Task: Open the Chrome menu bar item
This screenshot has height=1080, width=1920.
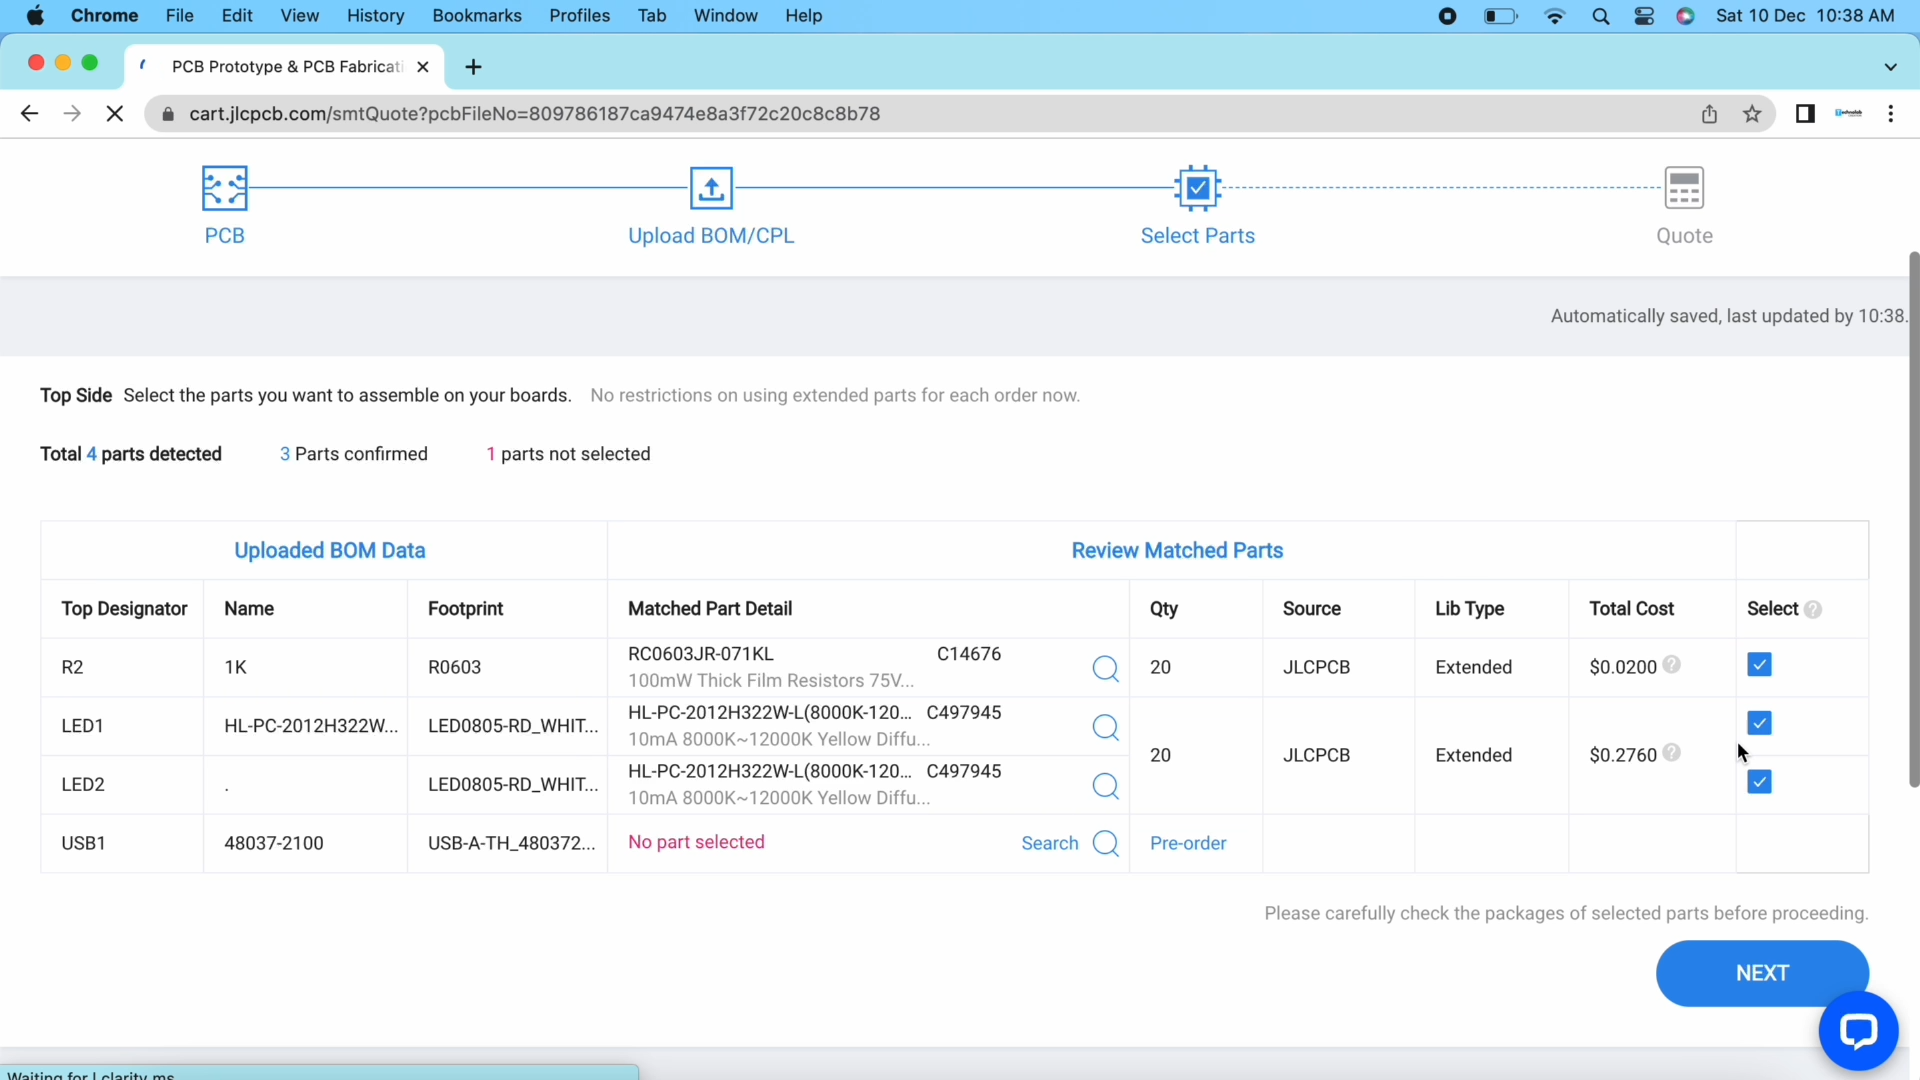Action: point(104,16)
